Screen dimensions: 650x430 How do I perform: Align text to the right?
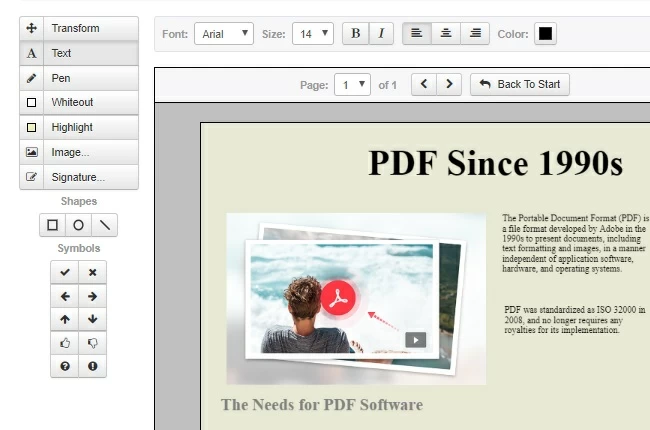tap(475, 34)
